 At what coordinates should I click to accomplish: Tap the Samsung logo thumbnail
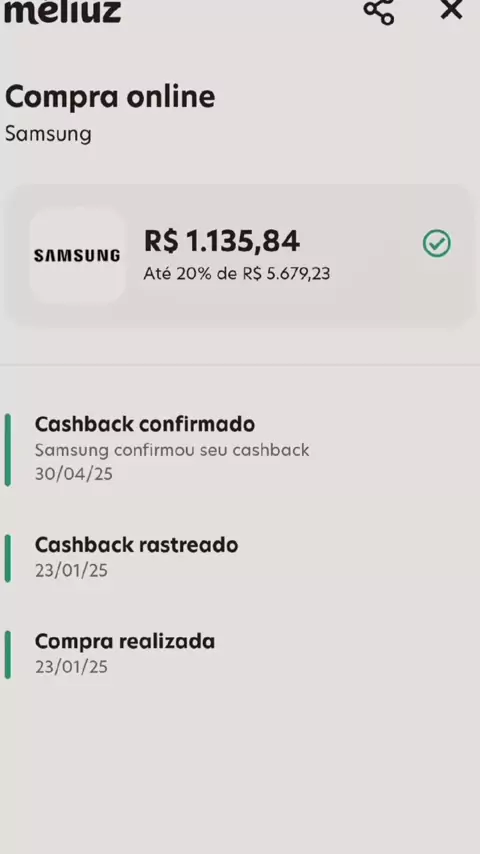coord(77,255)
